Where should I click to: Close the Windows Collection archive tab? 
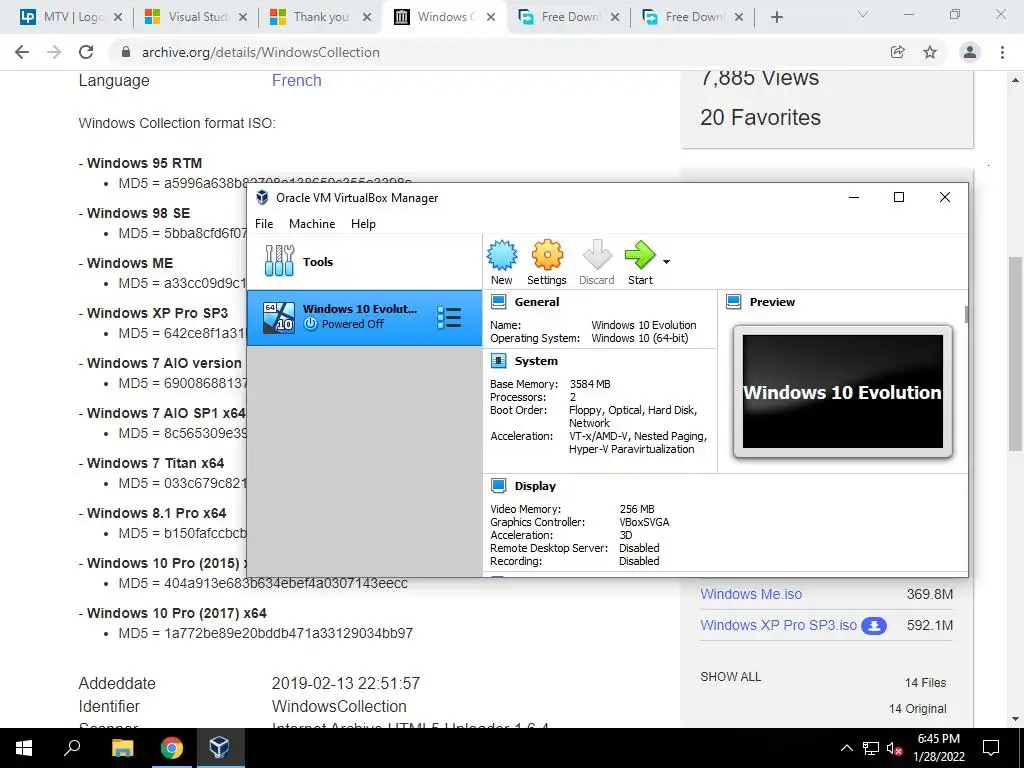point(491,18)
